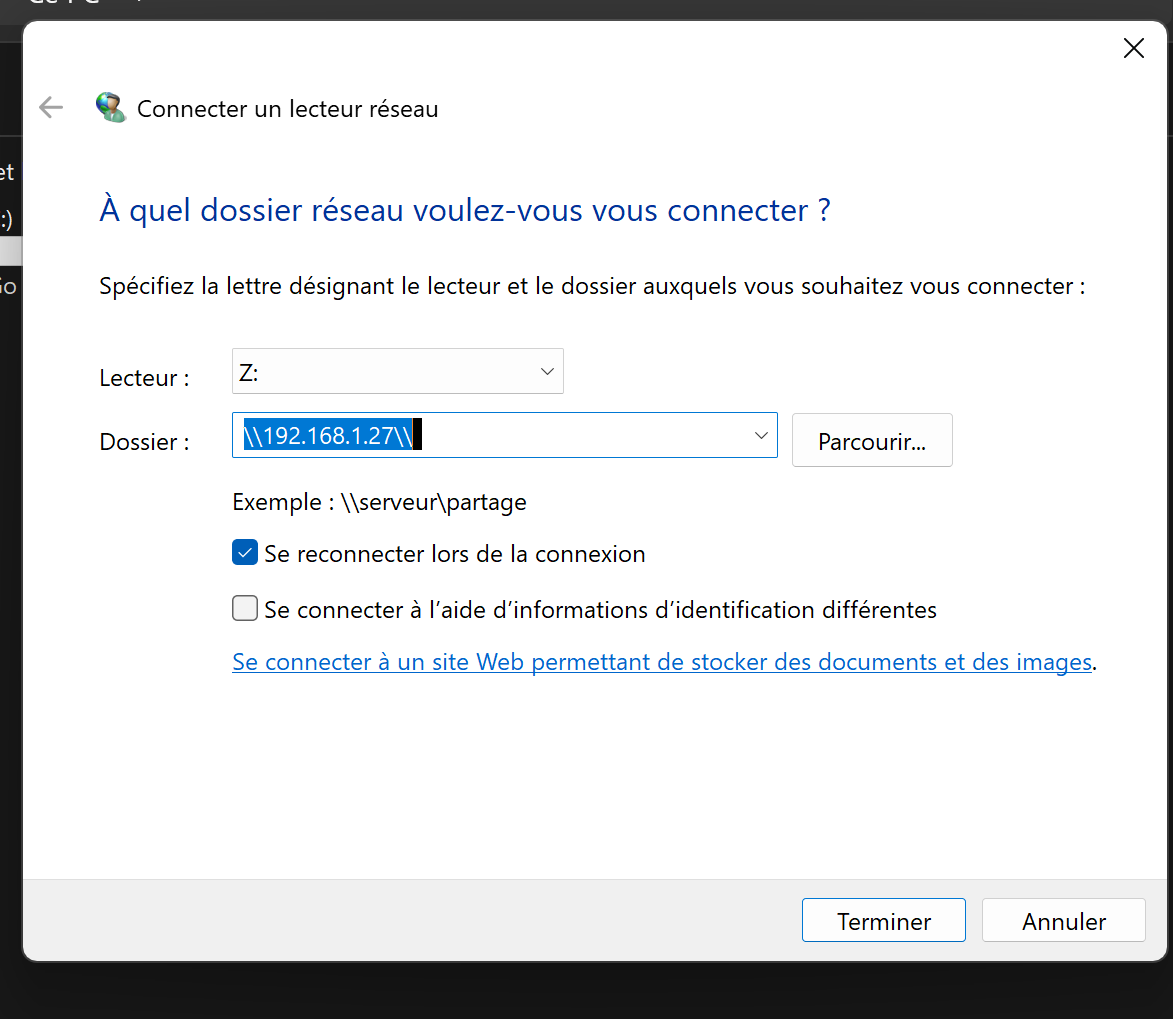Cancel with the Annuler button
The height and width of the screenshot is (1019, 1173).
tap(1063, 921)
